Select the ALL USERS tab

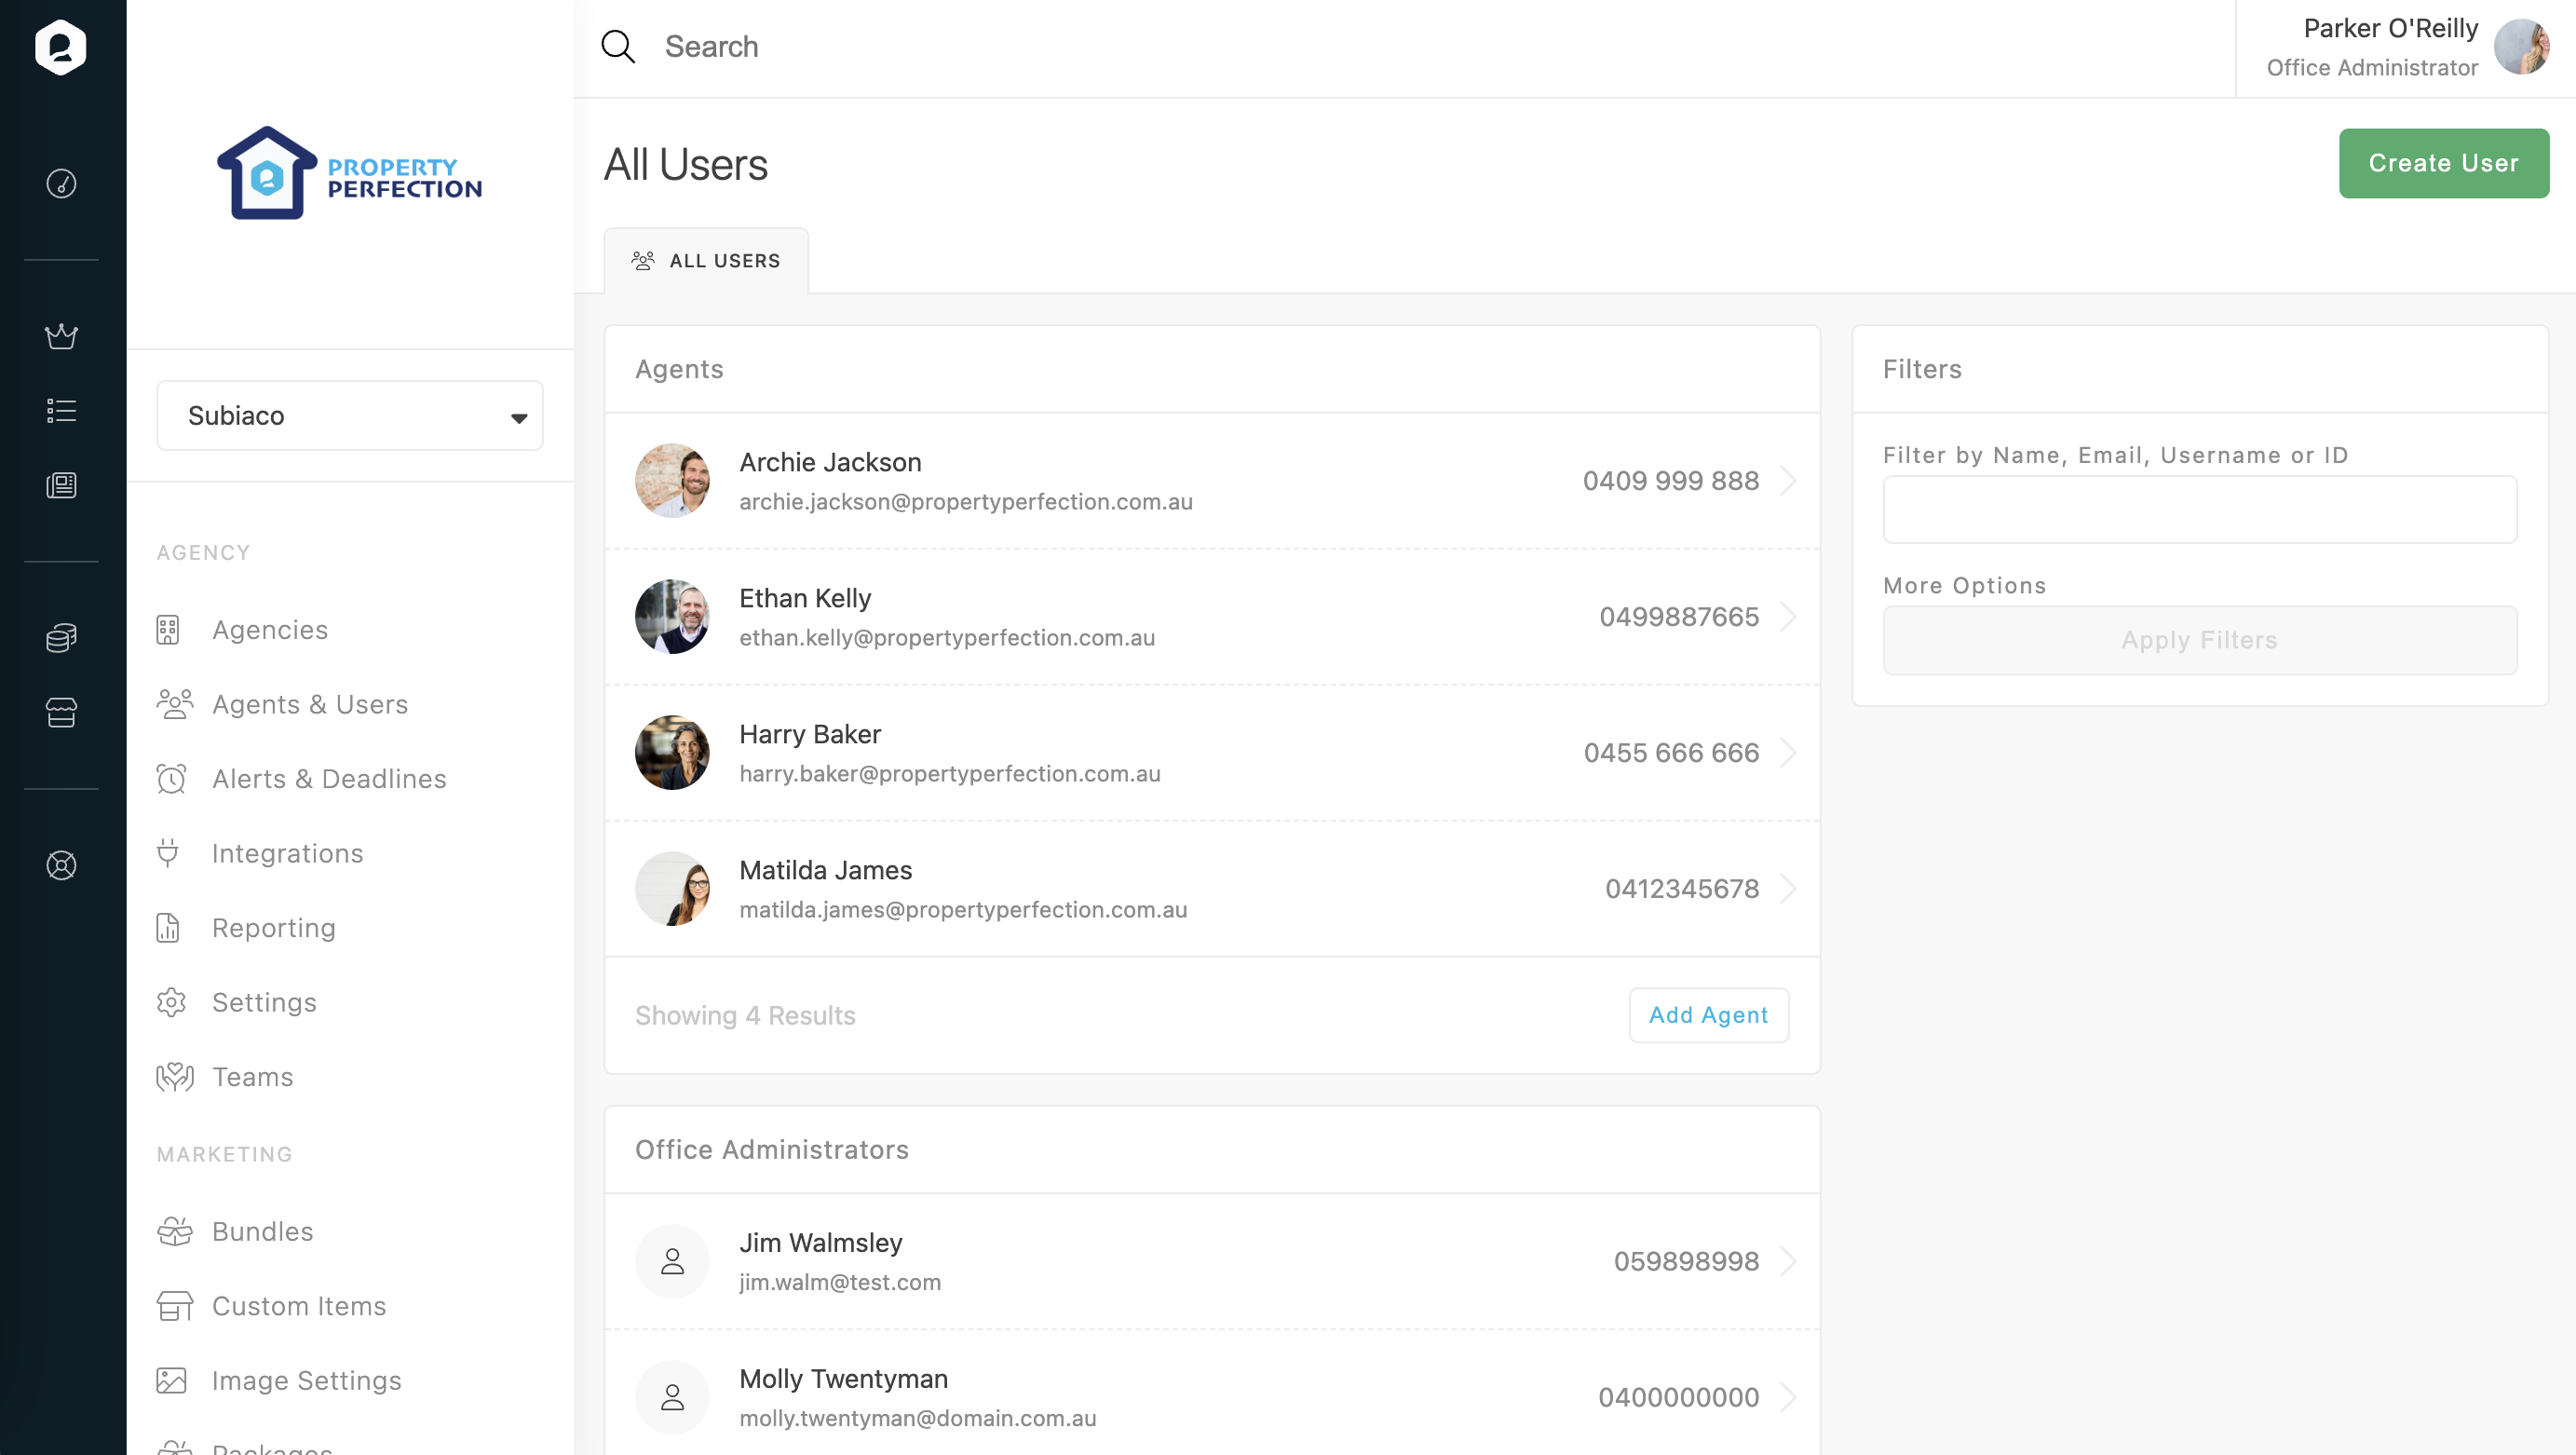(706, 261)
